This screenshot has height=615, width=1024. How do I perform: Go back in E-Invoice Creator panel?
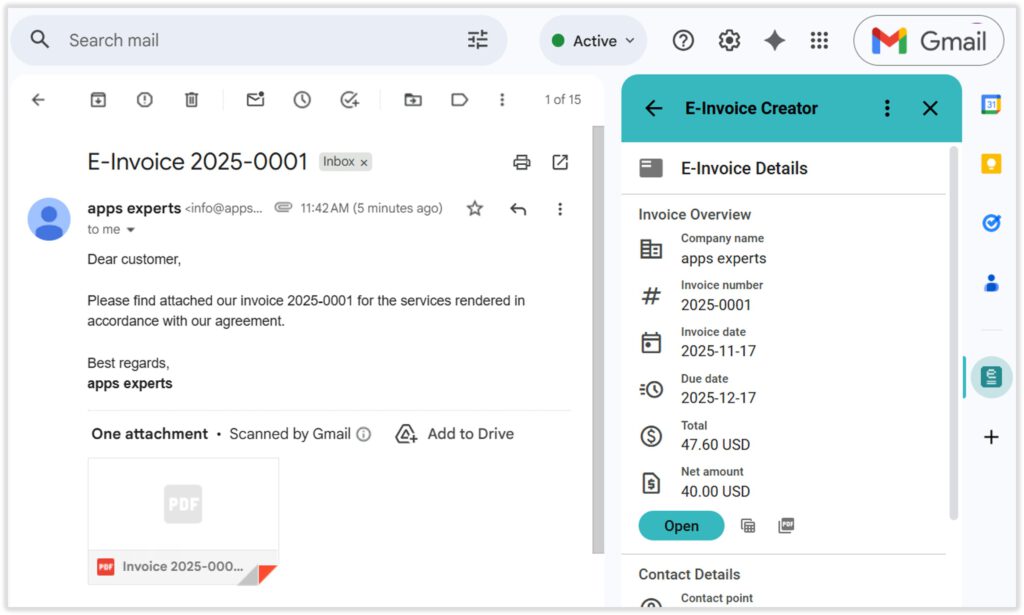click(x=654, y=108)
